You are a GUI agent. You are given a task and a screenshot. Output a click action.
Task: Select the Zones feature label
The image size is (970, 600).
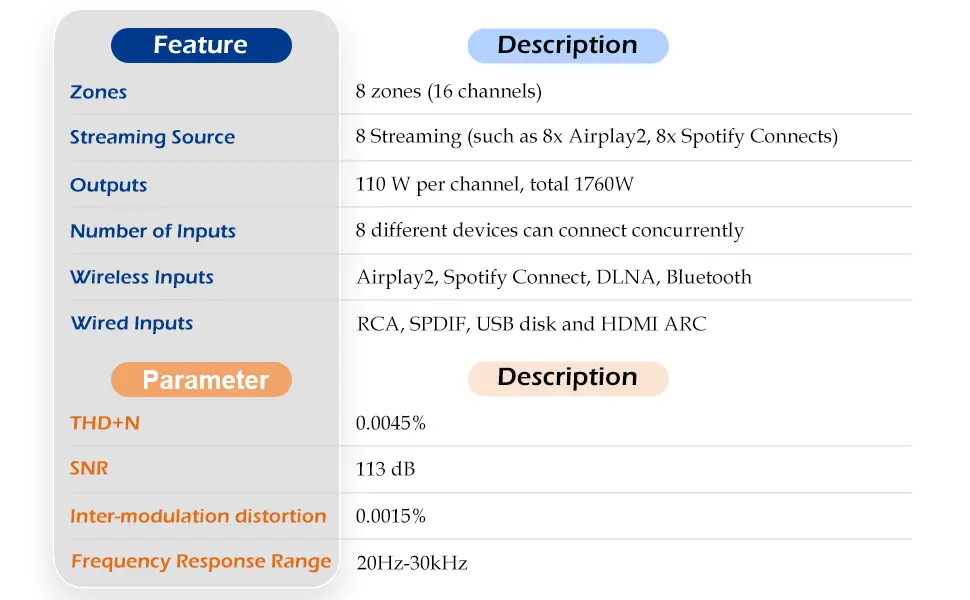point(98,92)
